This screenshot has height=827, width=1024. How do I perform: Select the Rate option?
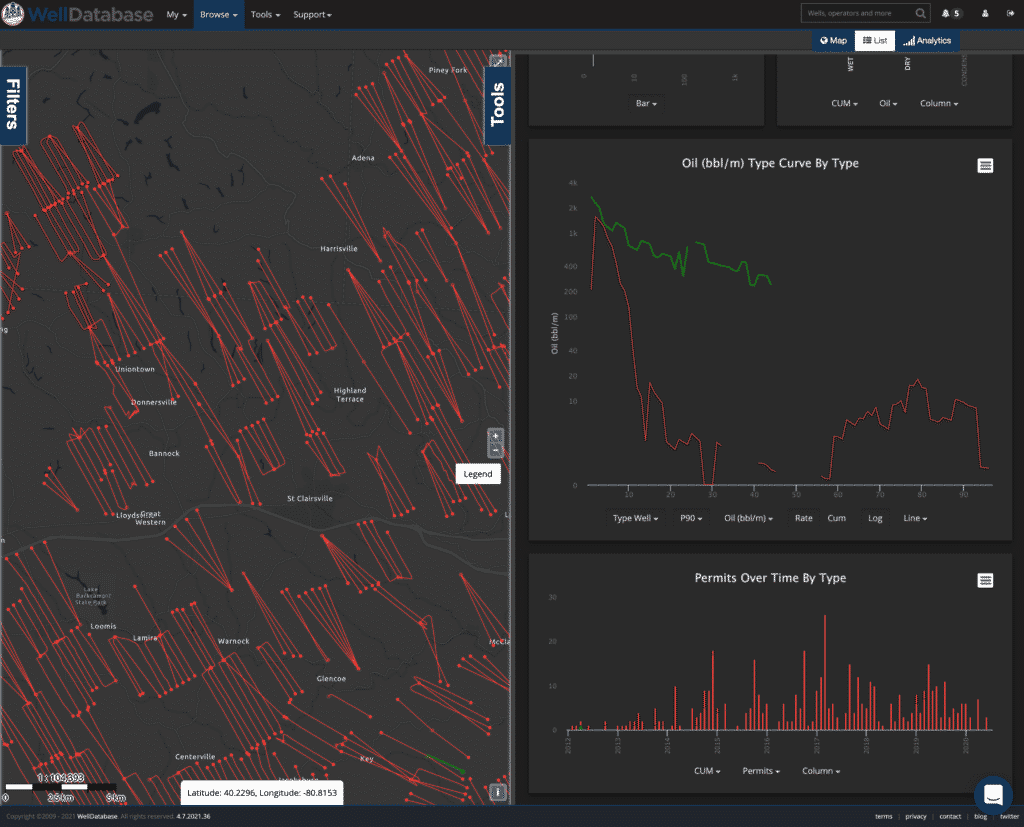[804, 518]
